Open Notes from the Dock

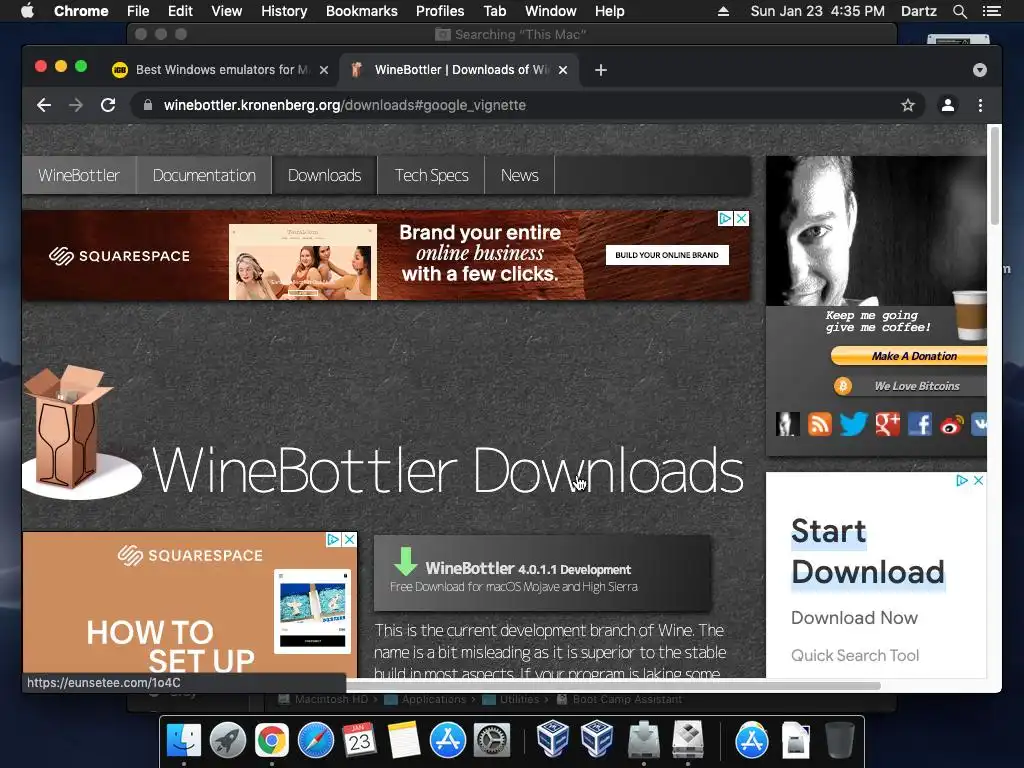pos(404,740)
